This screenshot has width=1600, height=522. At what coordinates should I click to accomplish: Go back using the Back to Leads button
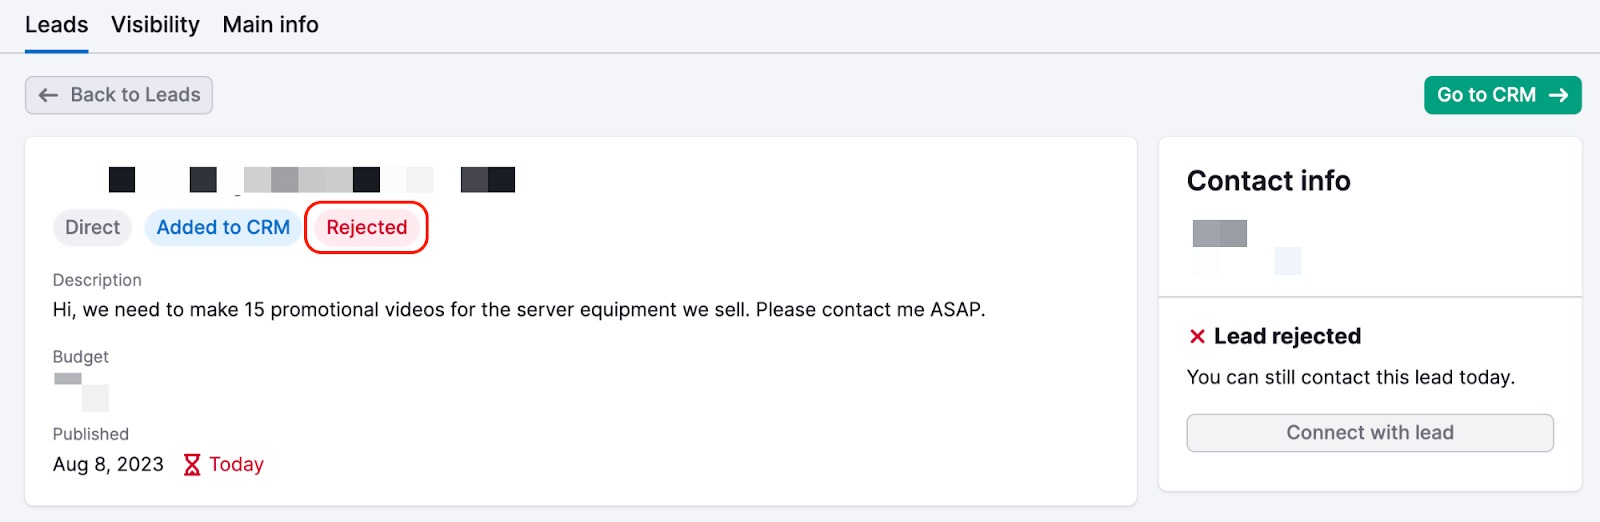(x=119, y=95)
